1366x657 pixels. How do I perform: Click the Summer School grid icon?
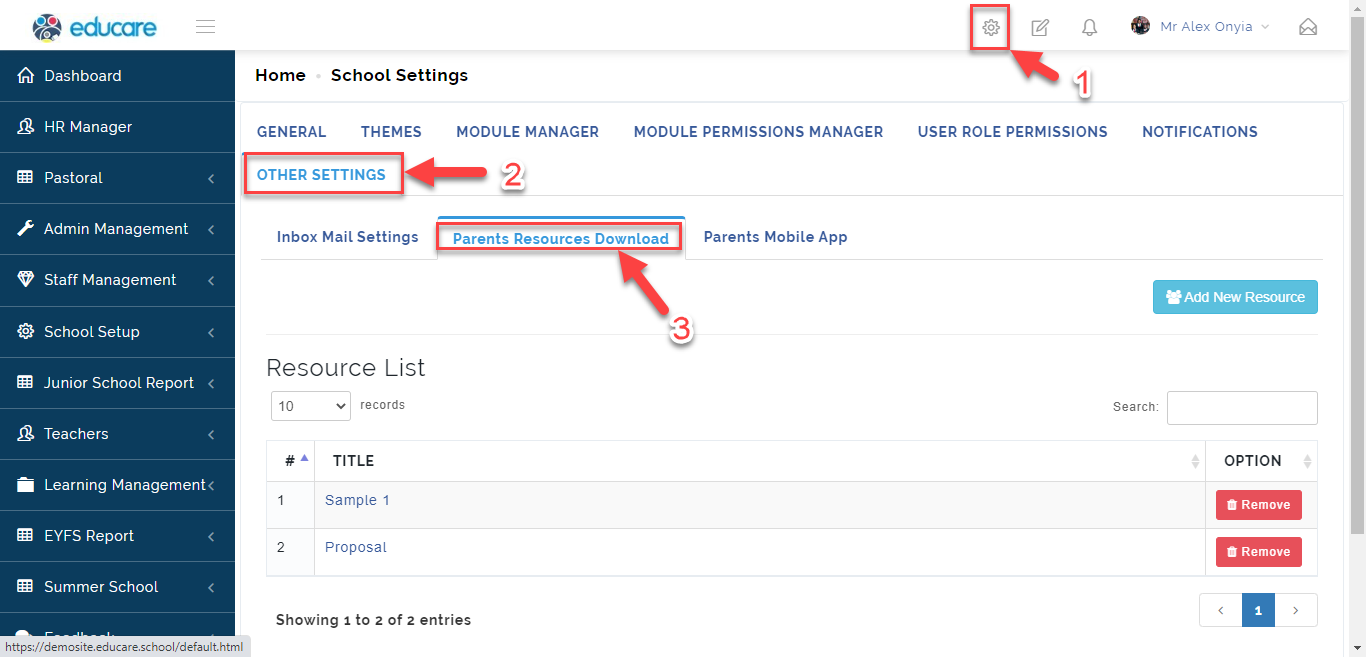(26, 587)
